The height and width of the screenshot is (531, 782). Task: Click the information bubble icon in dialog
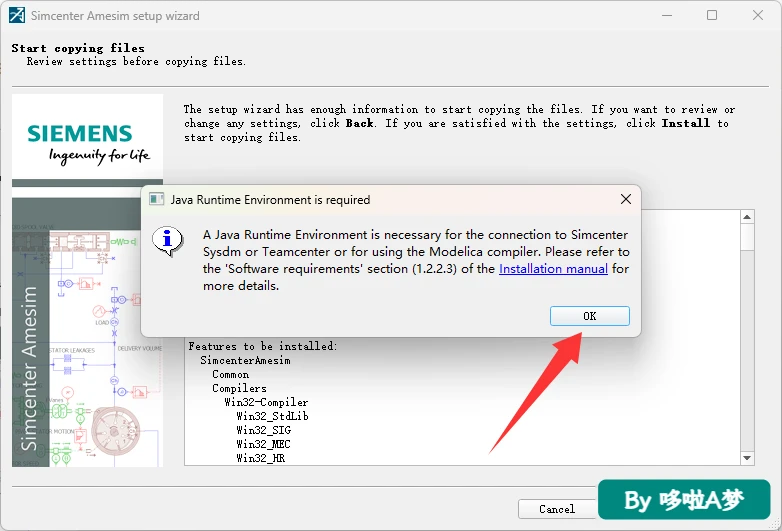(168, 241)
